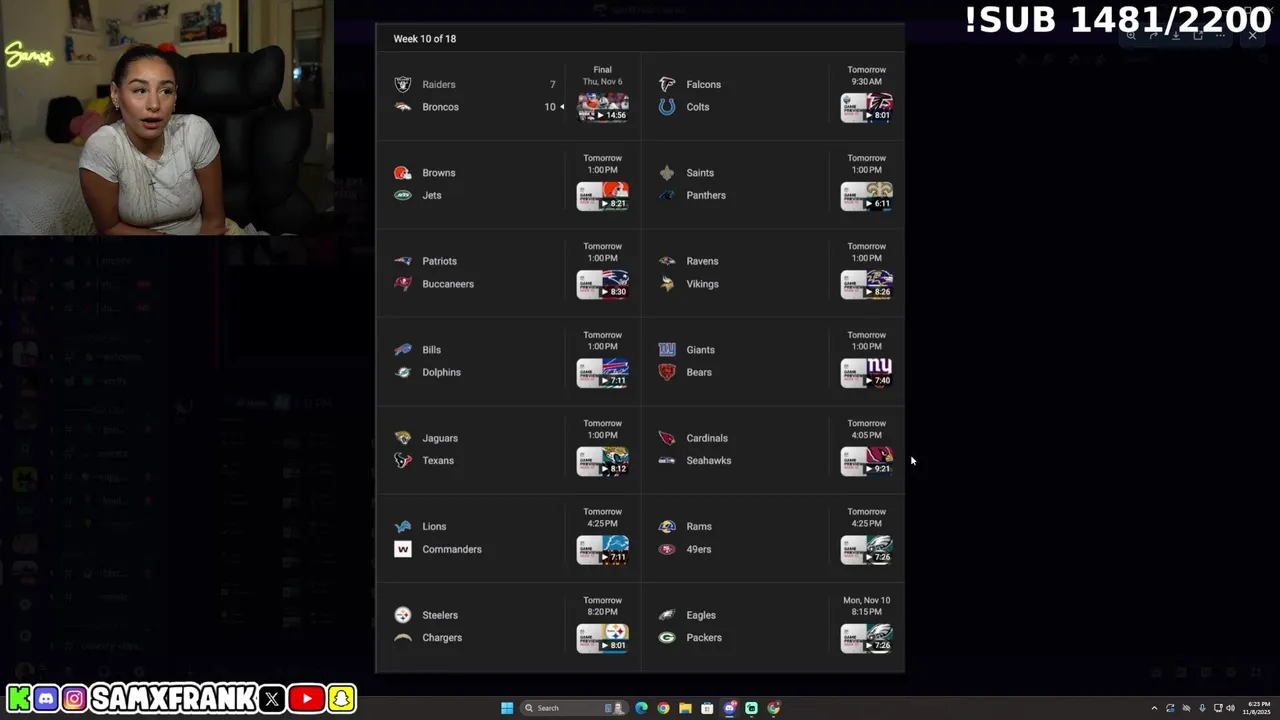
Task: Click the Texans team logo
Action: 403,461
